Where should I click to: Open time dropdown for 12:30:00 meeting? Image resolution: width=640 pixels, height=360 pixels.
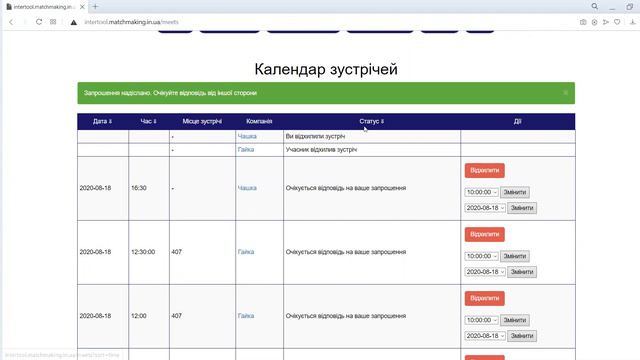482,256
